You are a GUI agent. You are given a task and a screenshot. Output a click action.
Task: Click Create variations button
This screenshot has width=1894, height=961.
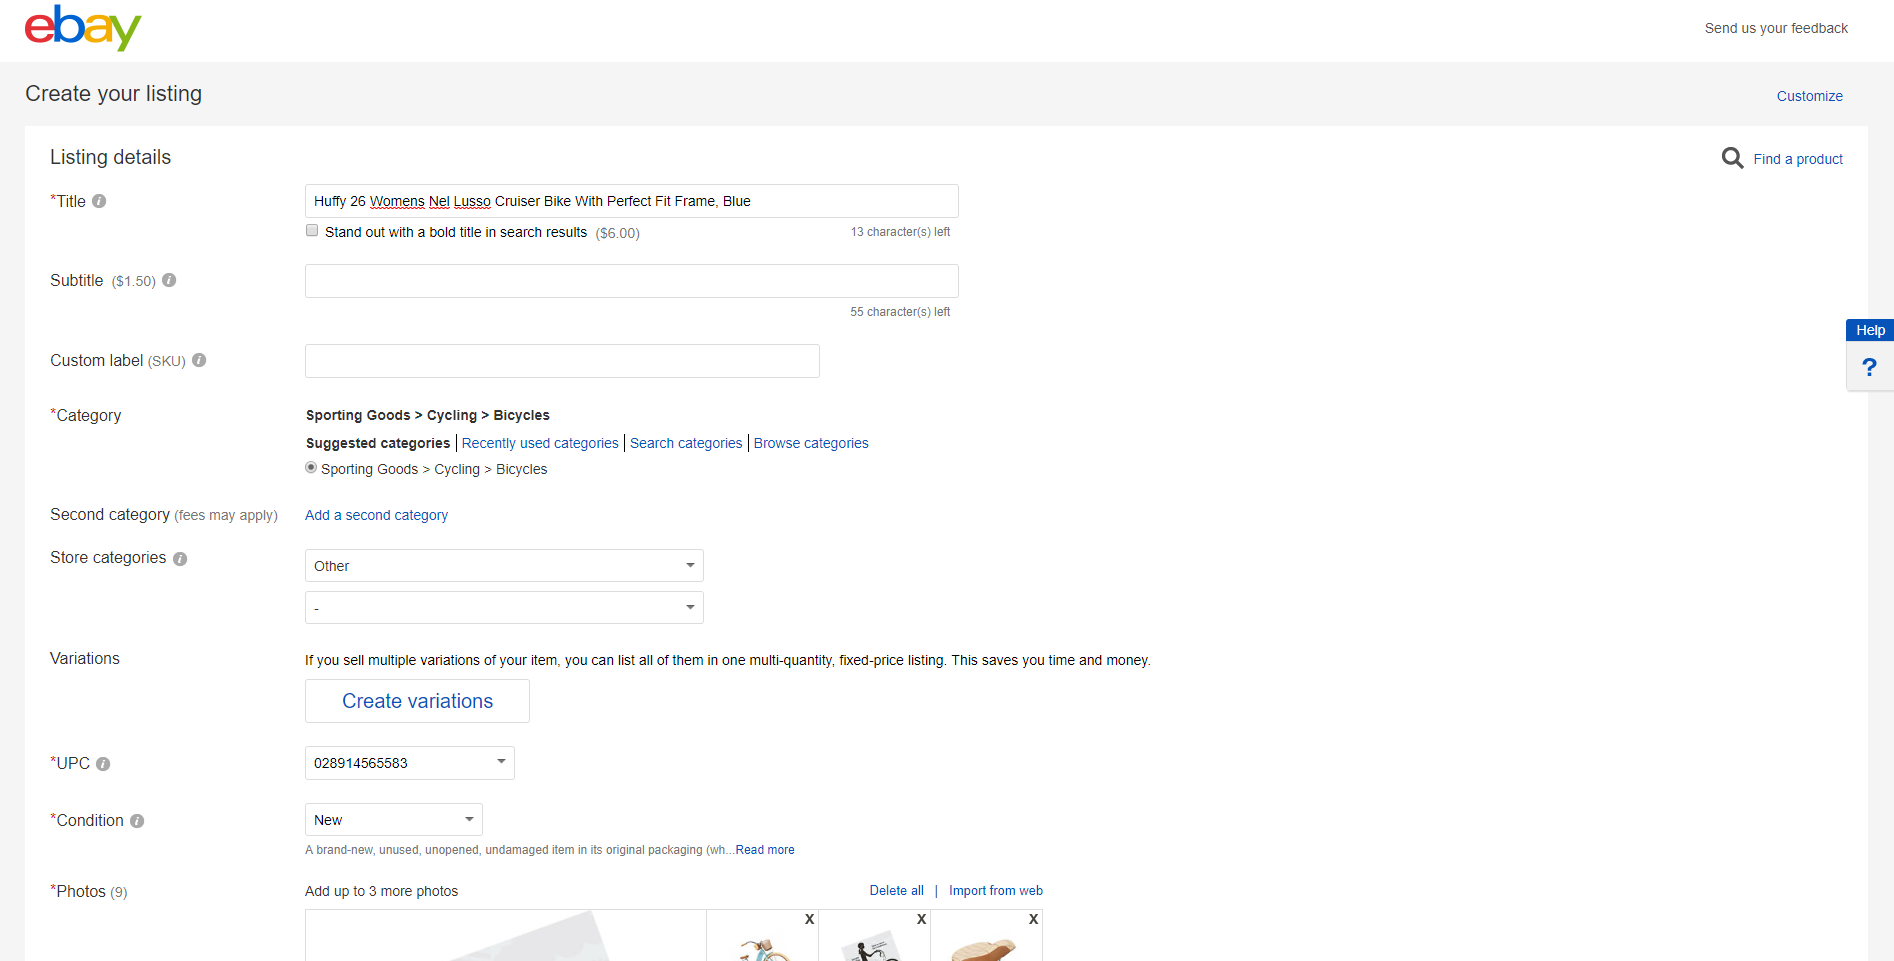[417, 701]
